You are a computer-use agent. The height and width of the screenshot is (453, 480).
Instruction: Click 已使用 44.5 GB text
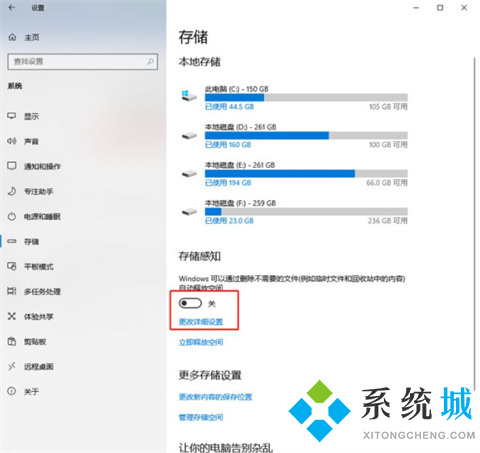point(229,107)
